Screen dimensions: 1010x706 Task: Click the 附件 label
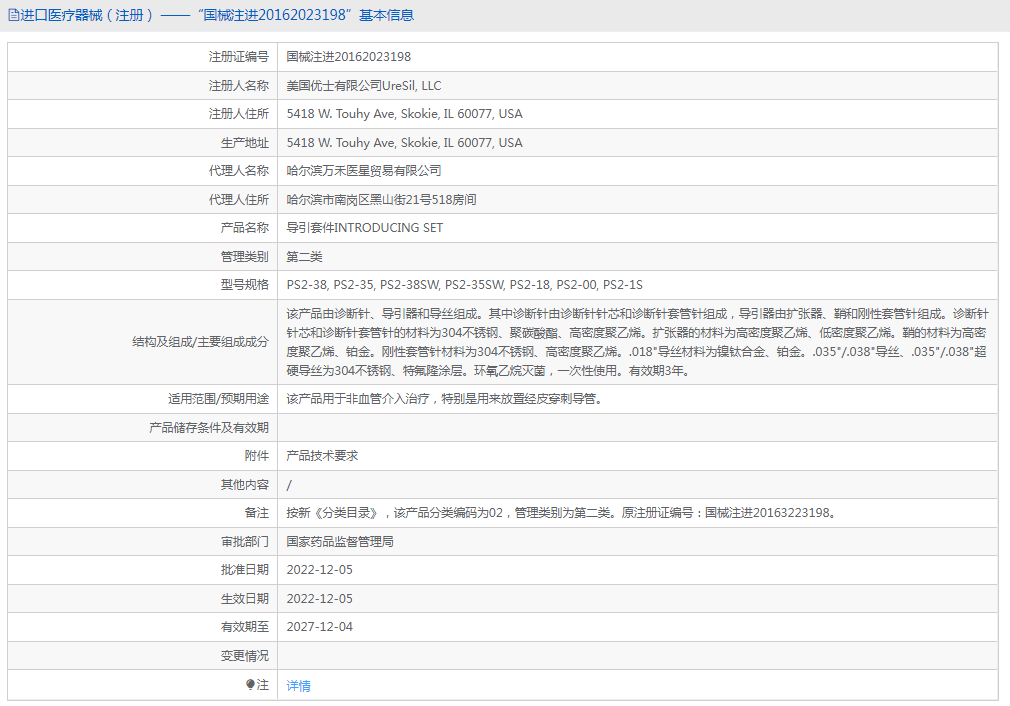tap(256, 456)
